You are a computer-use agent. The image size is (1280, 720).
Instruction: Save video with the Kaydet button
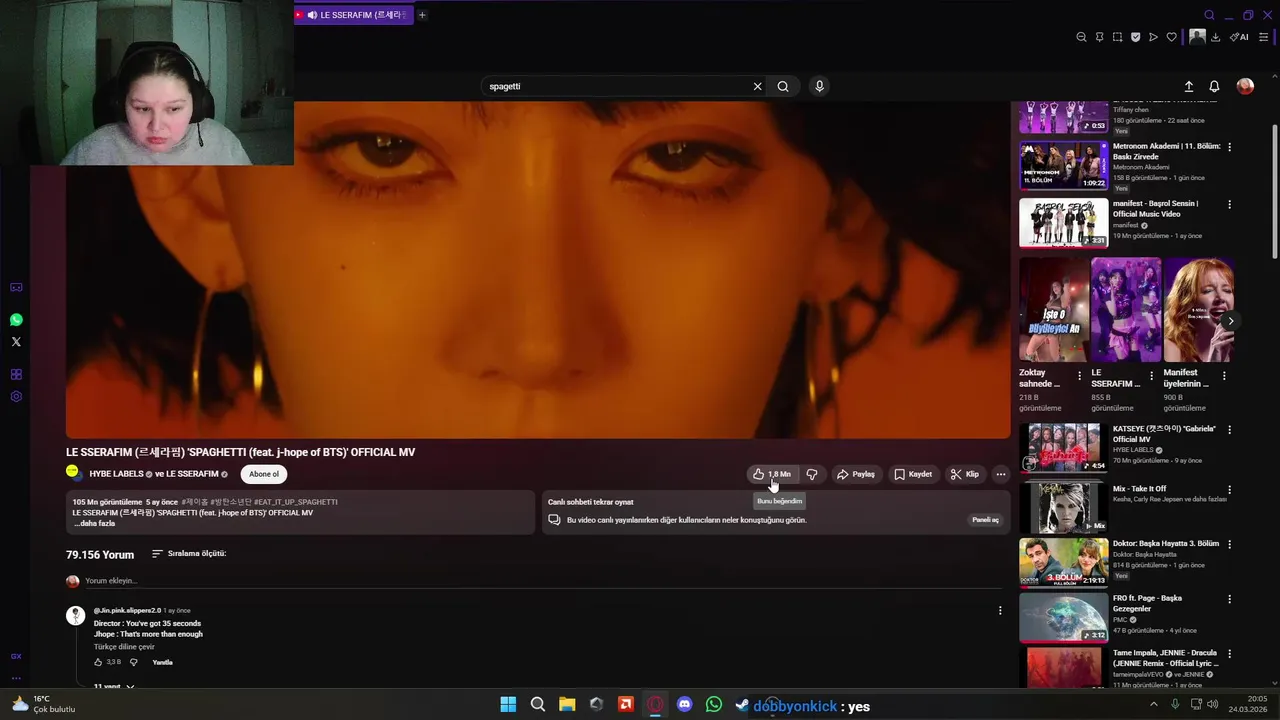pyautogui.click(x=913, y=474)
